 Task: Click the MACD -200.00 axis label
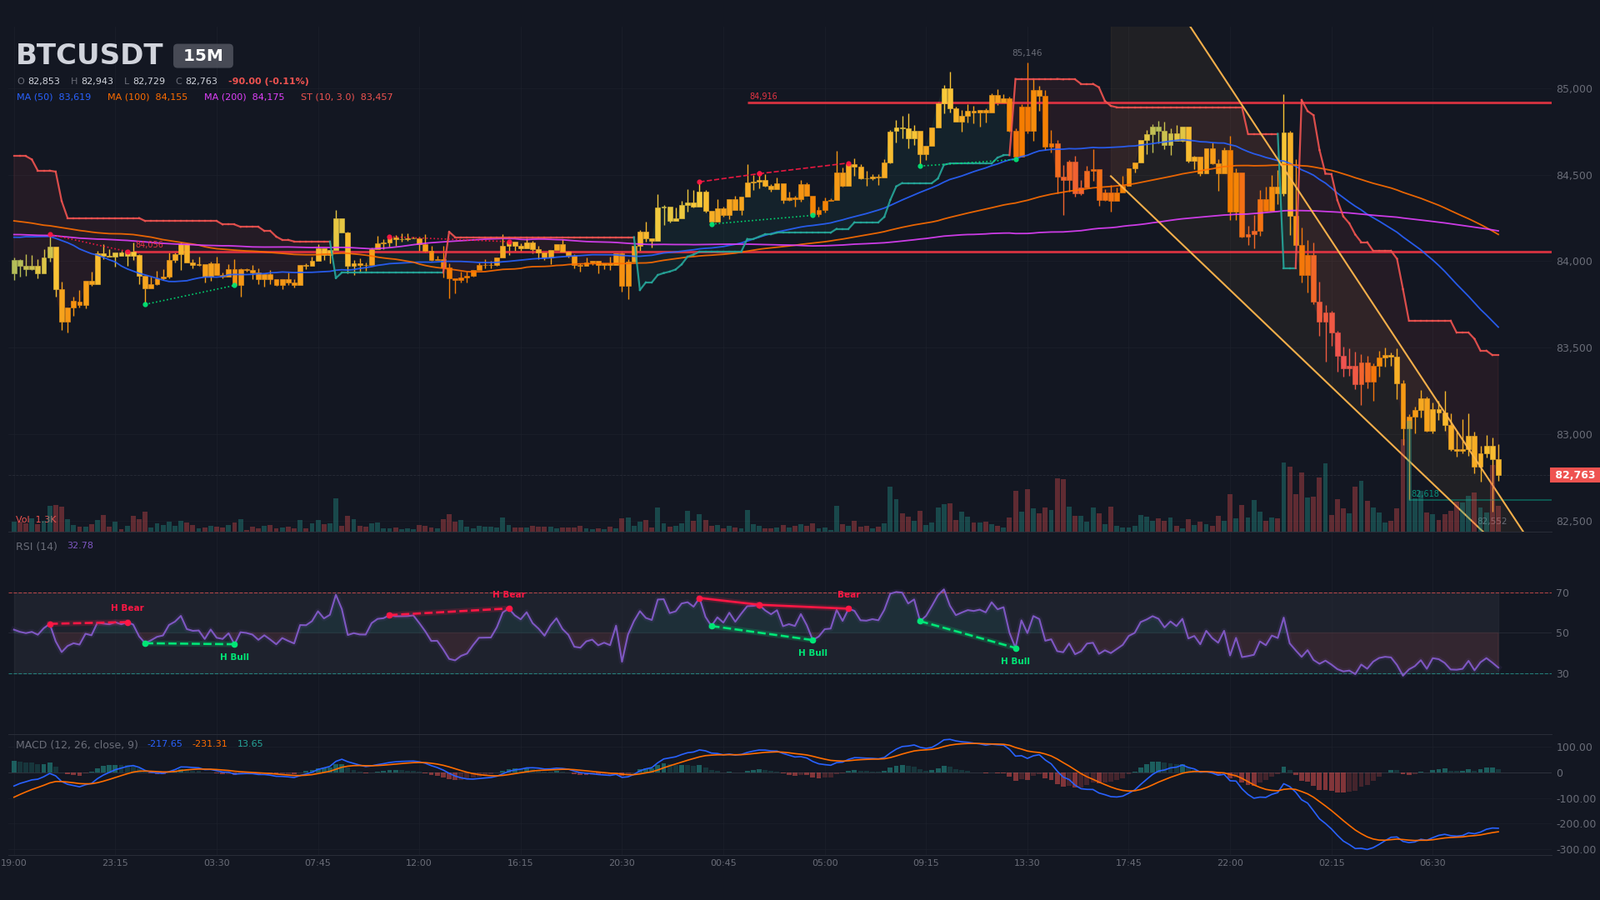tap(1574, 825)
